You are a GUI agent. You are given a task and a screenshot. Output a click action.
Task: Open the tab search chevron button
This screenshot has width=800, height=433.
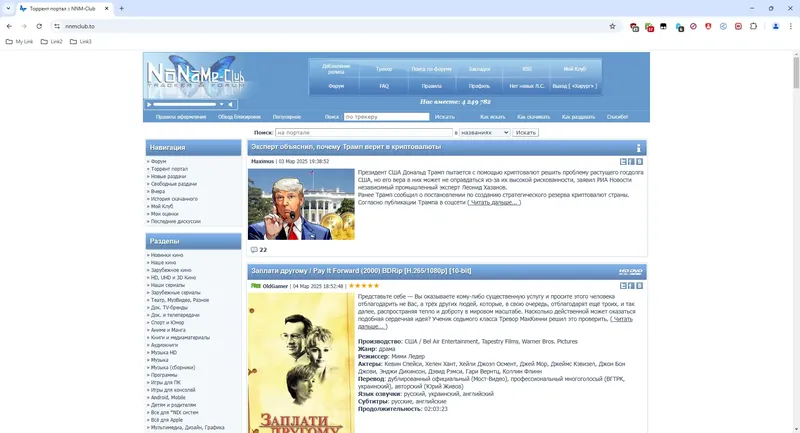pos(8,8)
